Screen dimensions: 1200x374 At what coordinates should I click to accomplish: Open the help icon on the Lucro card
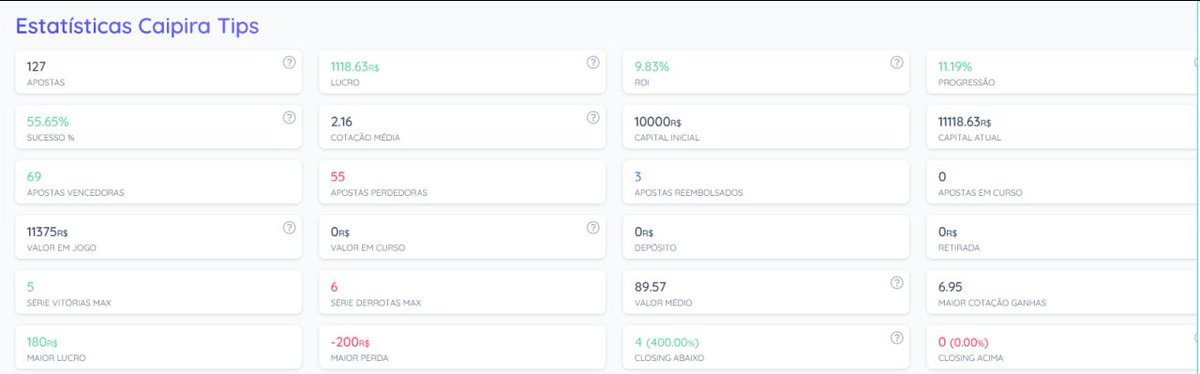[x=592, y=62]
